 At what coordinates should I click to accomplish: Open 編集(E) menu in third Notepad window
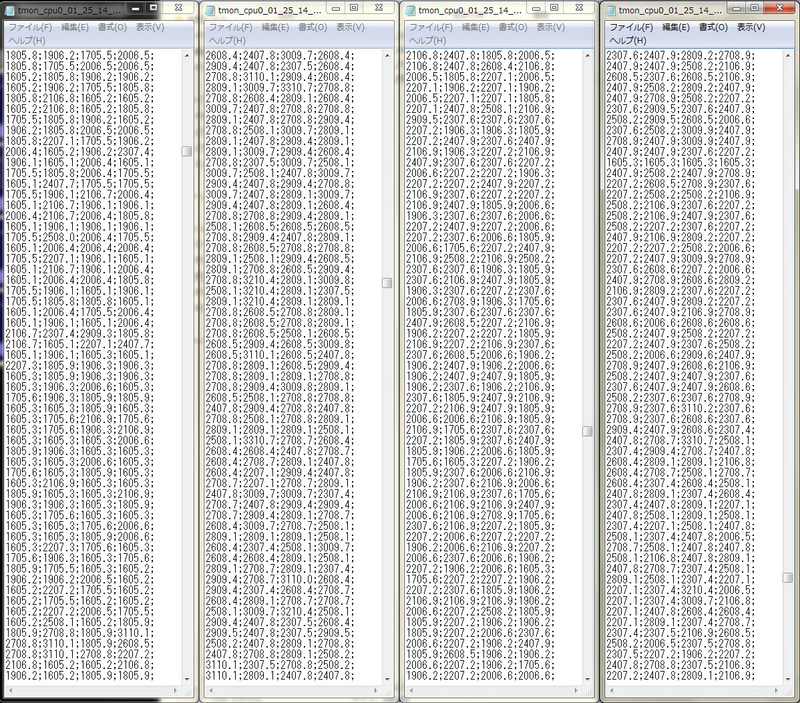(476, 27)
